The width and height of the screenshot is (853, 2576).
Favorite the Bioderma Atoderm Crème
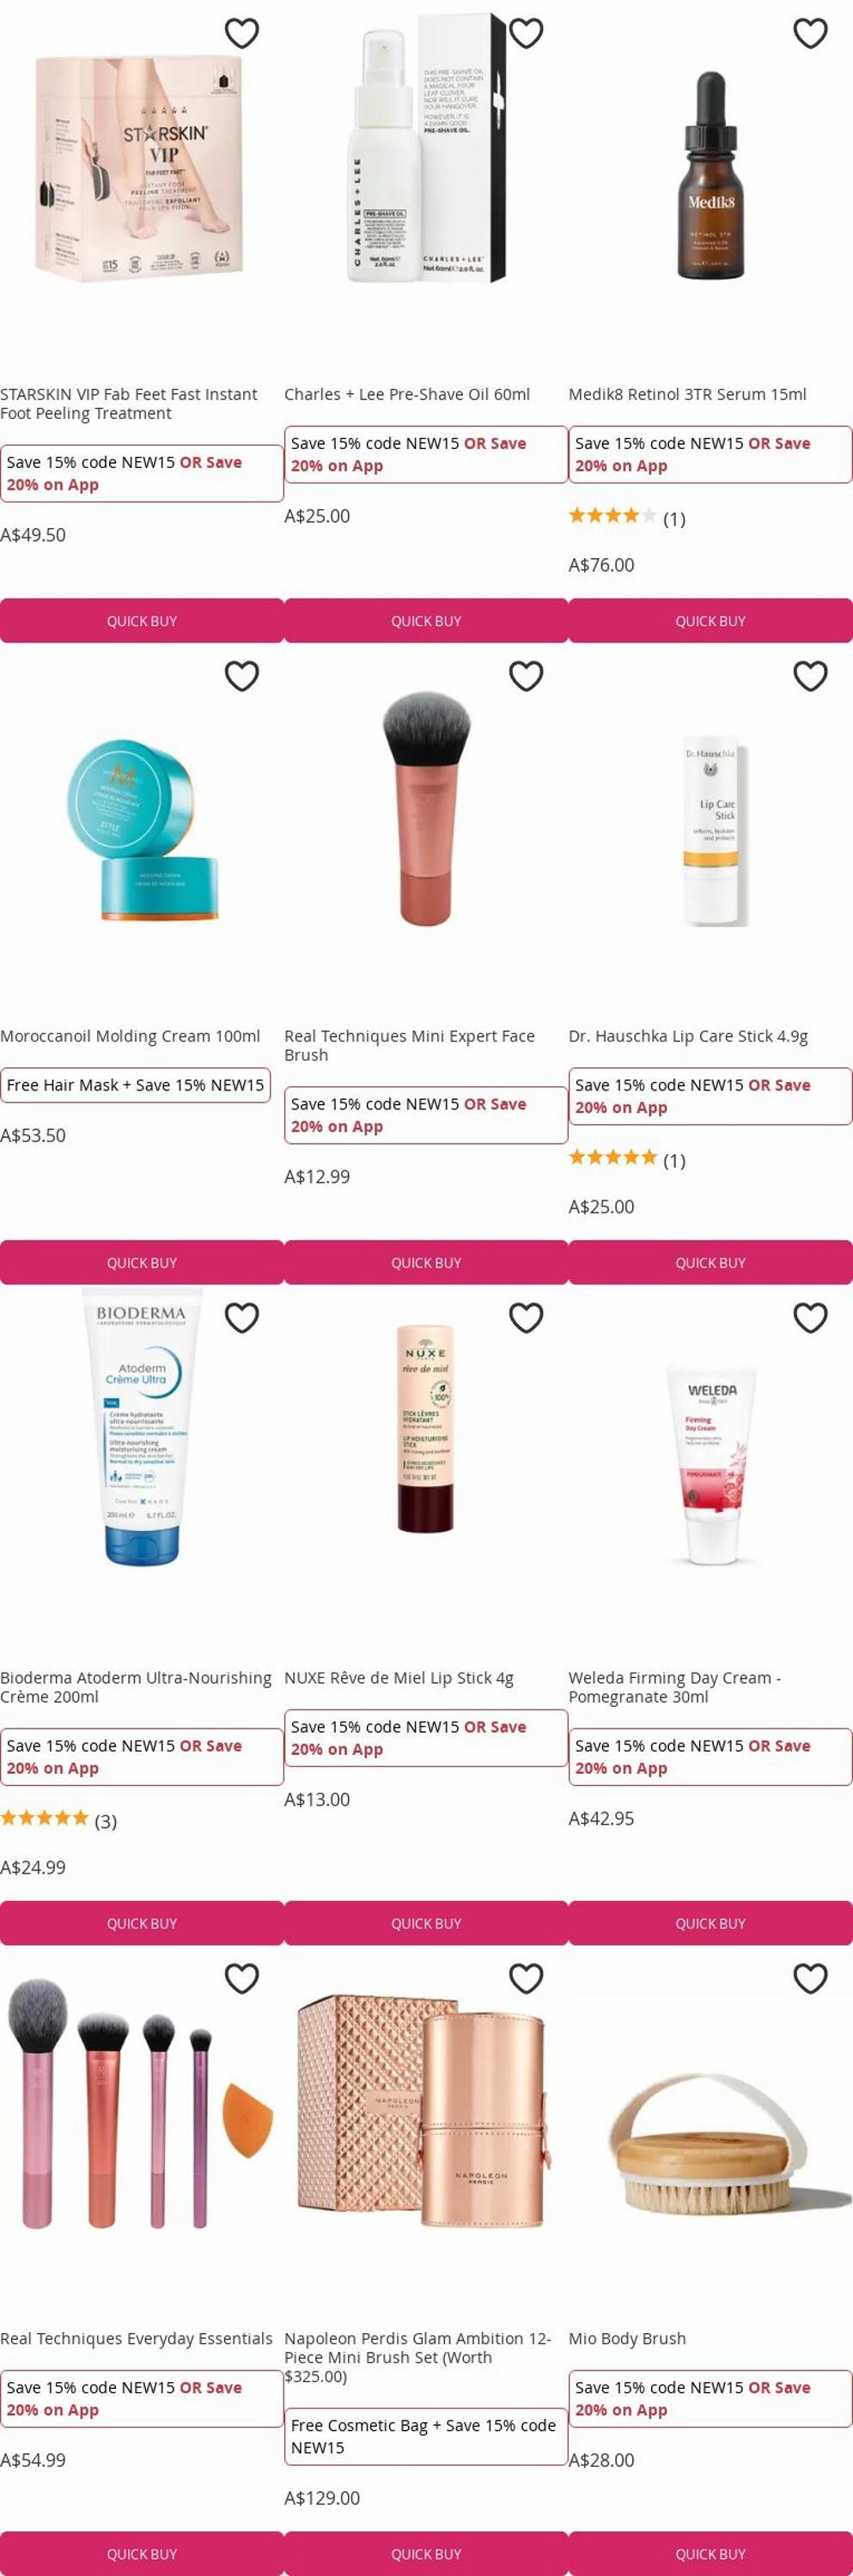click(242, 1318)
